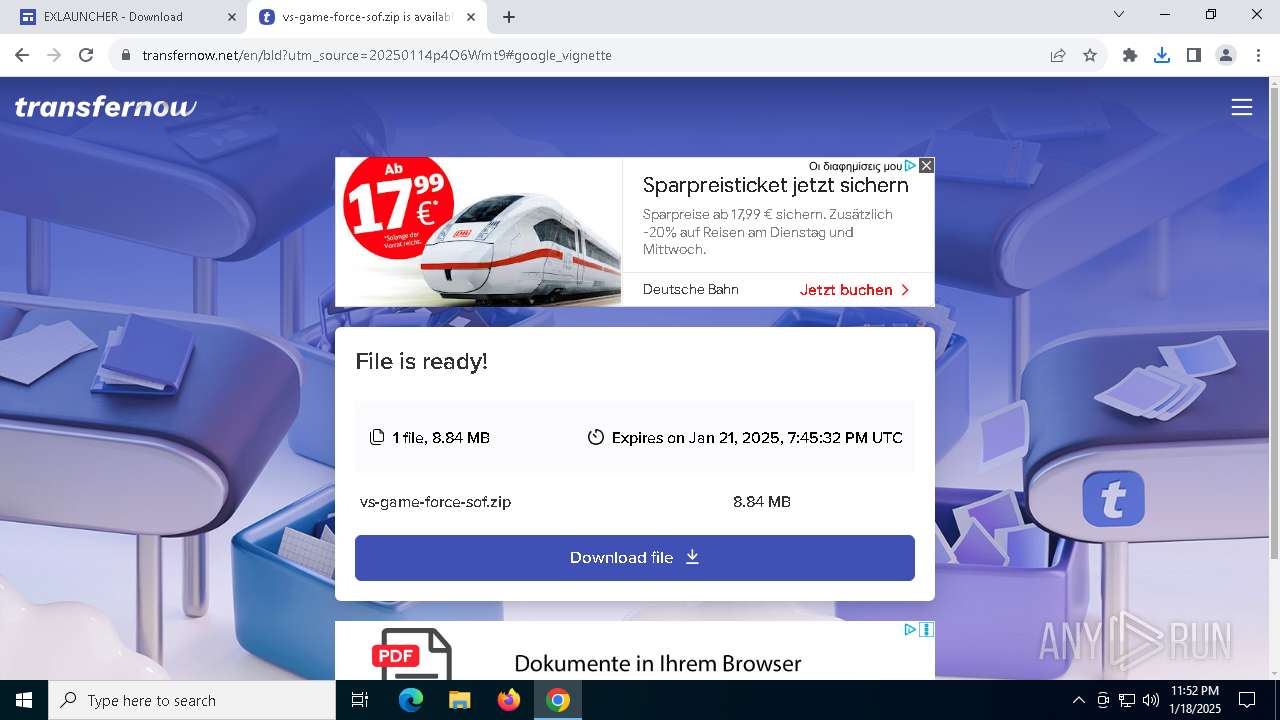Click the Type here to search box
This screenshot has height=720, width=1280.
click(192, 700)
